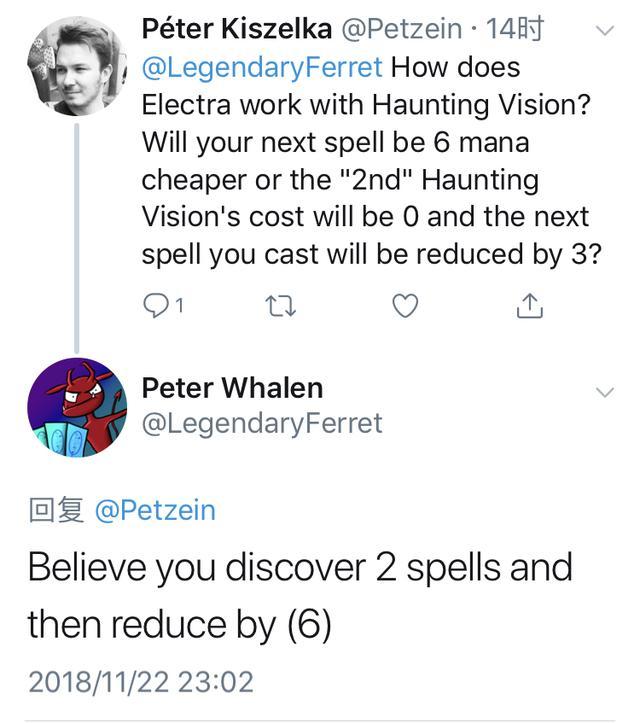Open Peter Whalen's red devil avatar
640x723 pixels.
[77, 407]
